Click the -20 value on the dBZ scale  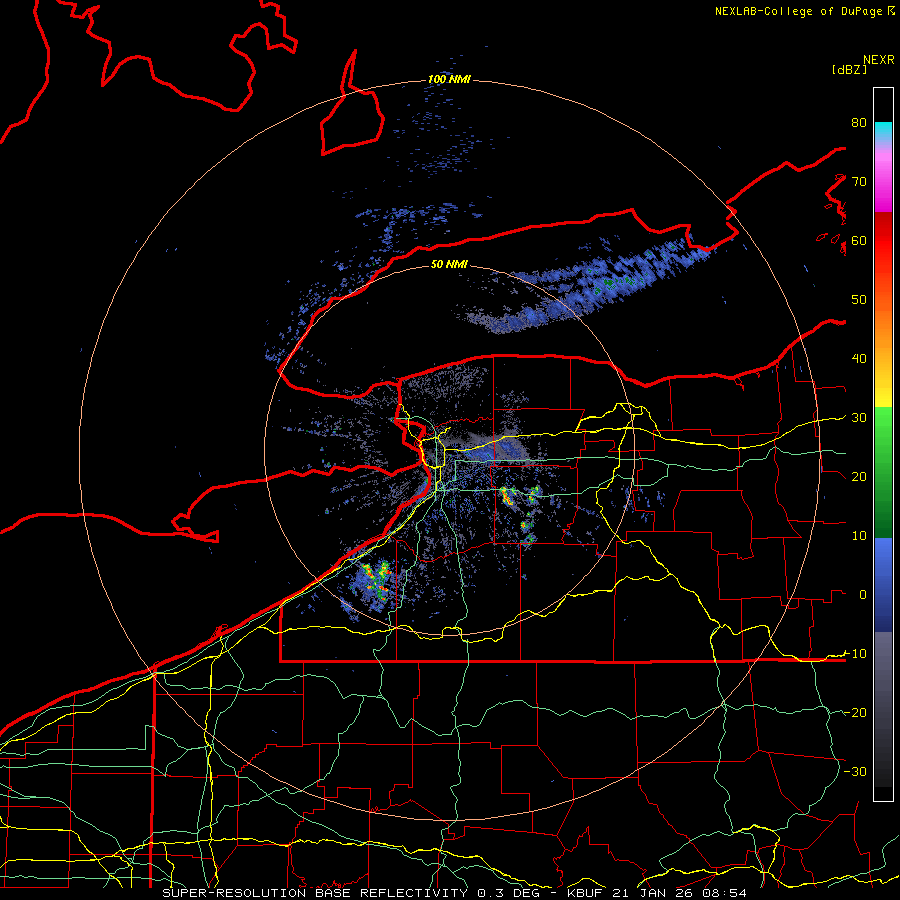pyautogui.click(x=855, y=712)
